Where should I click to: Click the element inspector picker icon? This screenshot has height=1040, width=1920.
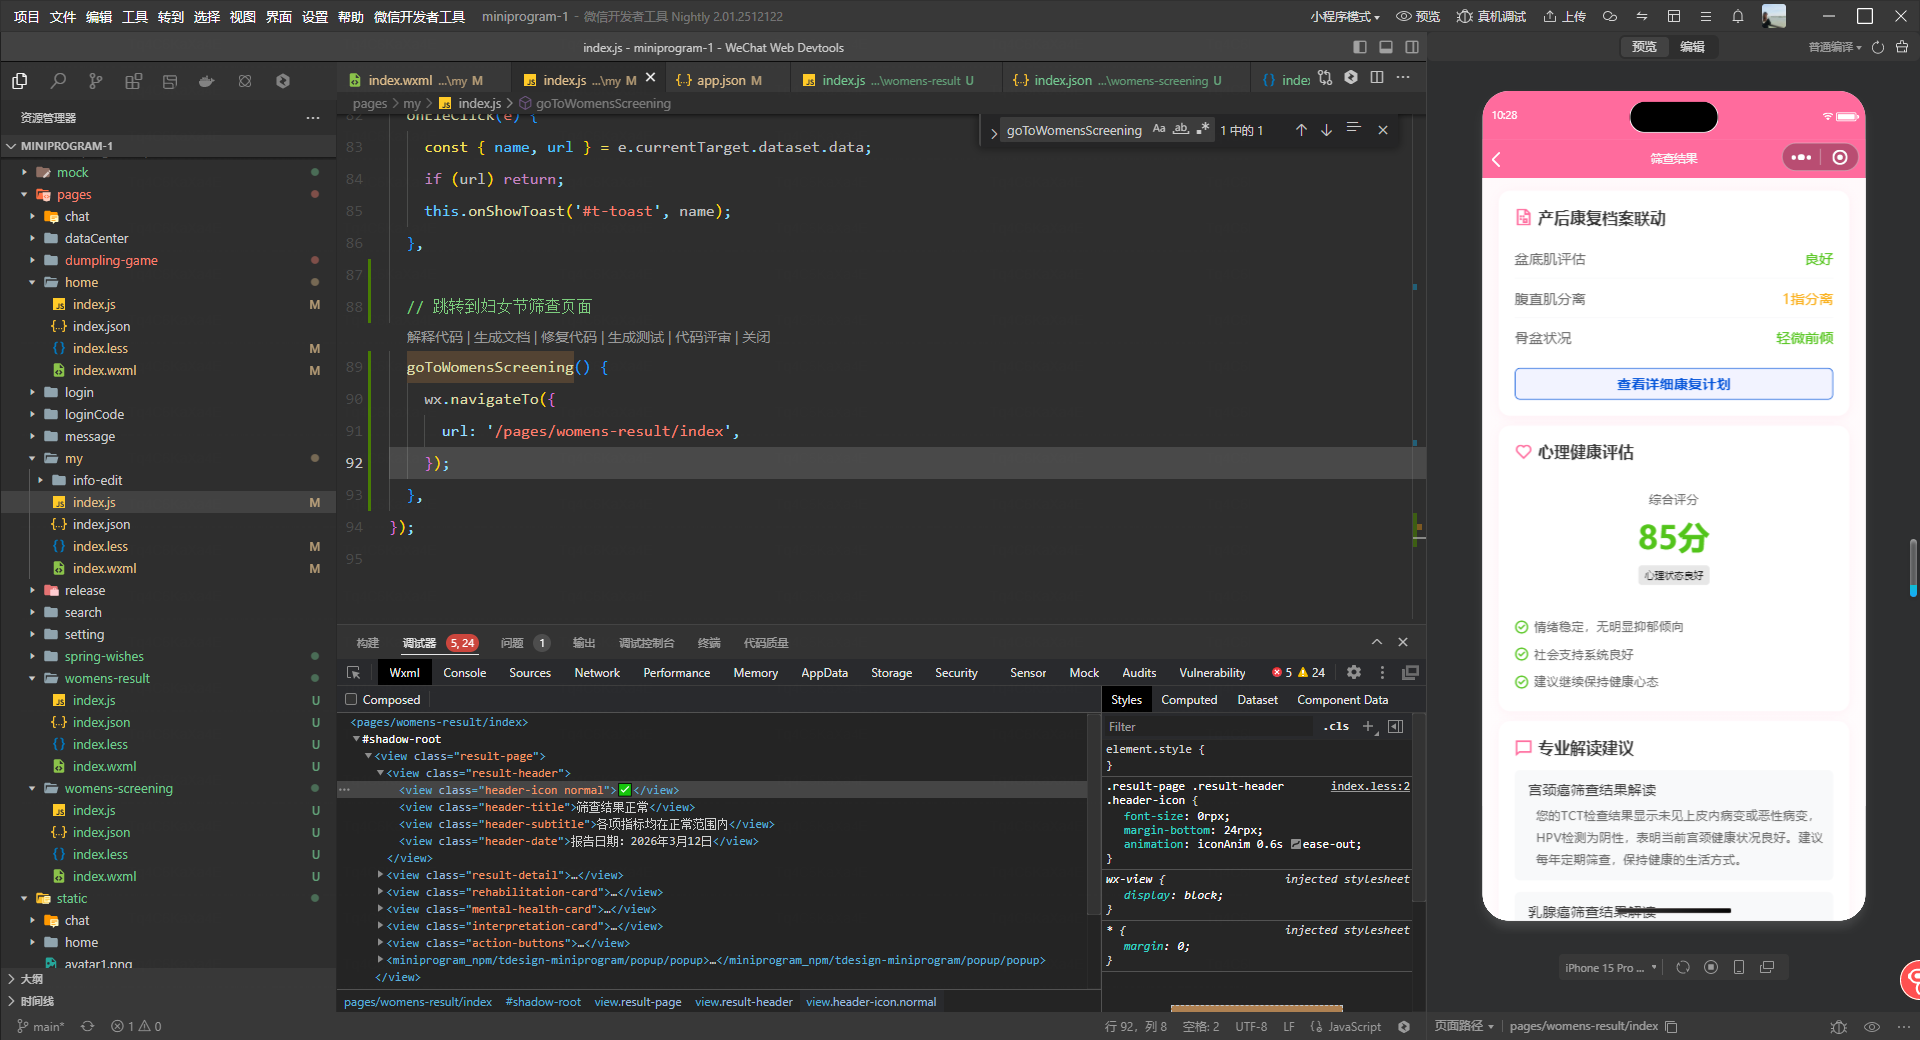353,673
